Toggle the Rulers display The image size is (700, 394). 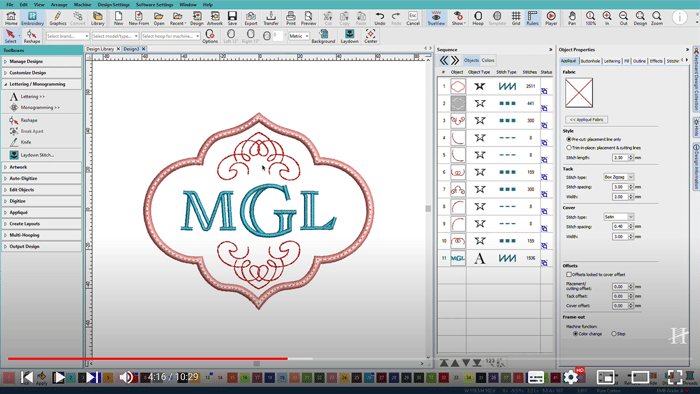tap(532, 18)
